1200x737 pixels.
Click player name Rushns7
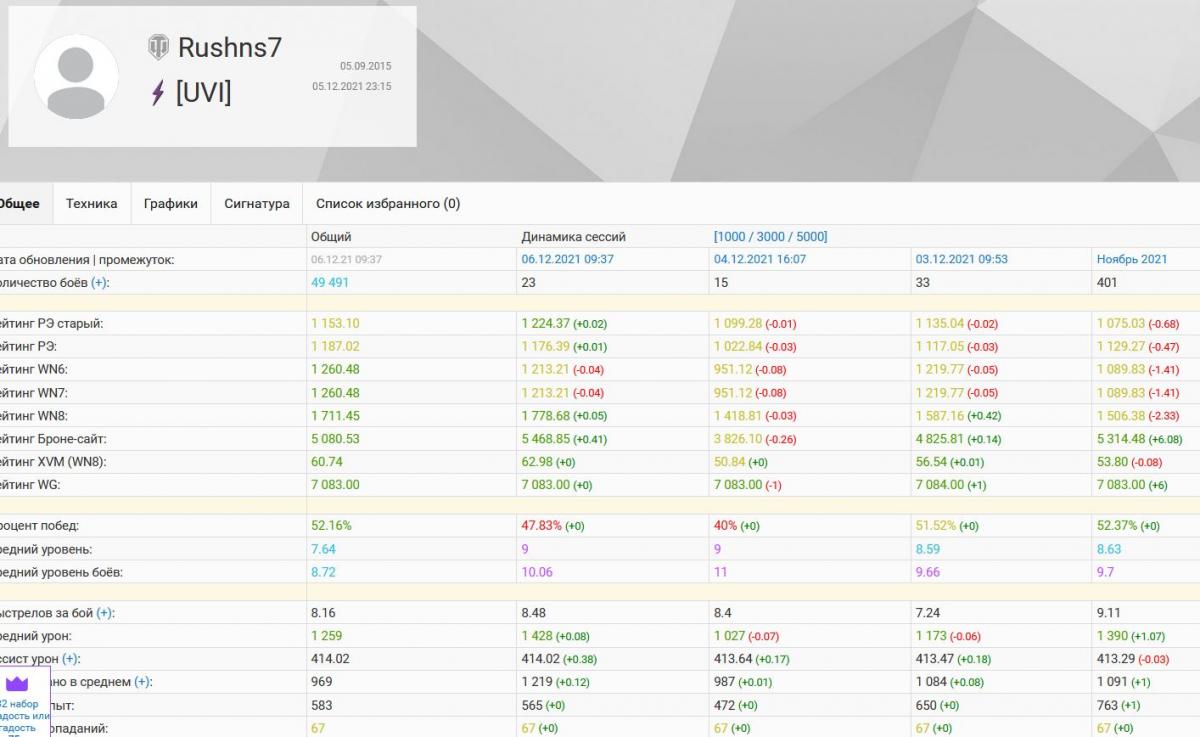[x=230, y=47]
